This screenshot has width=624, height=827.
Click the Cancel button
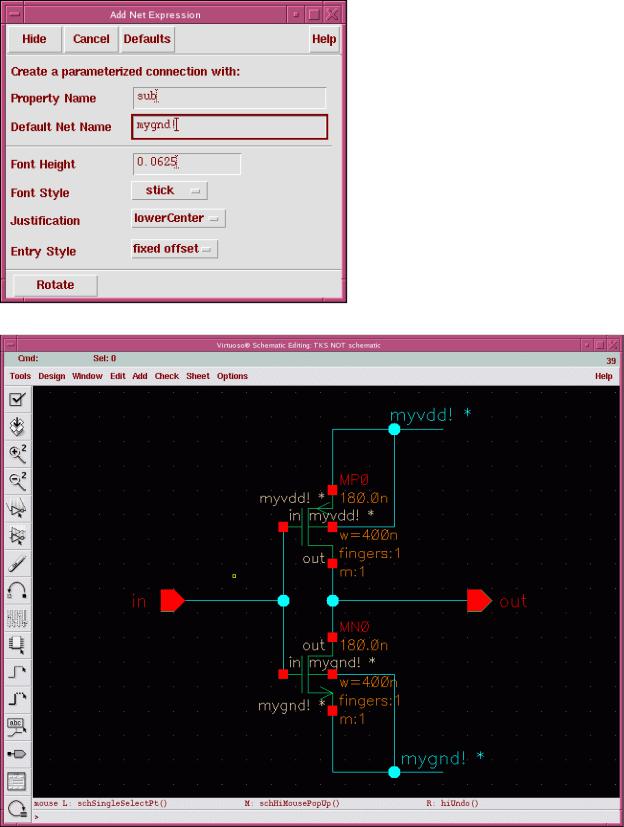(x=91, y=39)
